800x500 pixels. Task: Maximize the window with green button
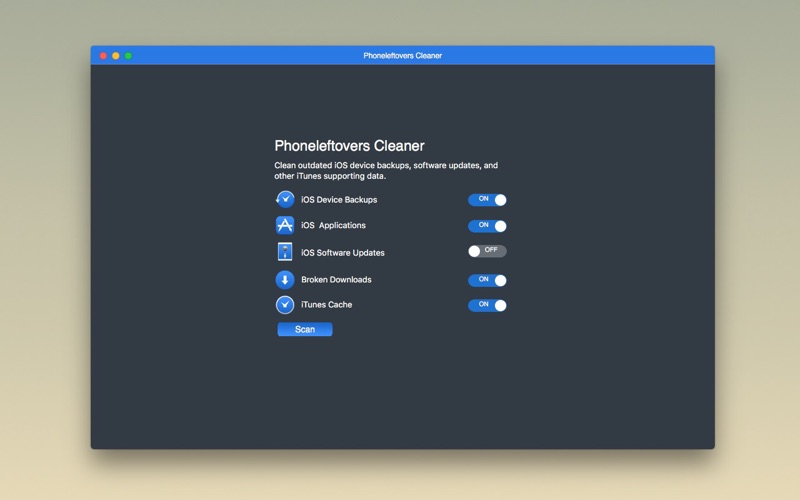pos(129,56)
